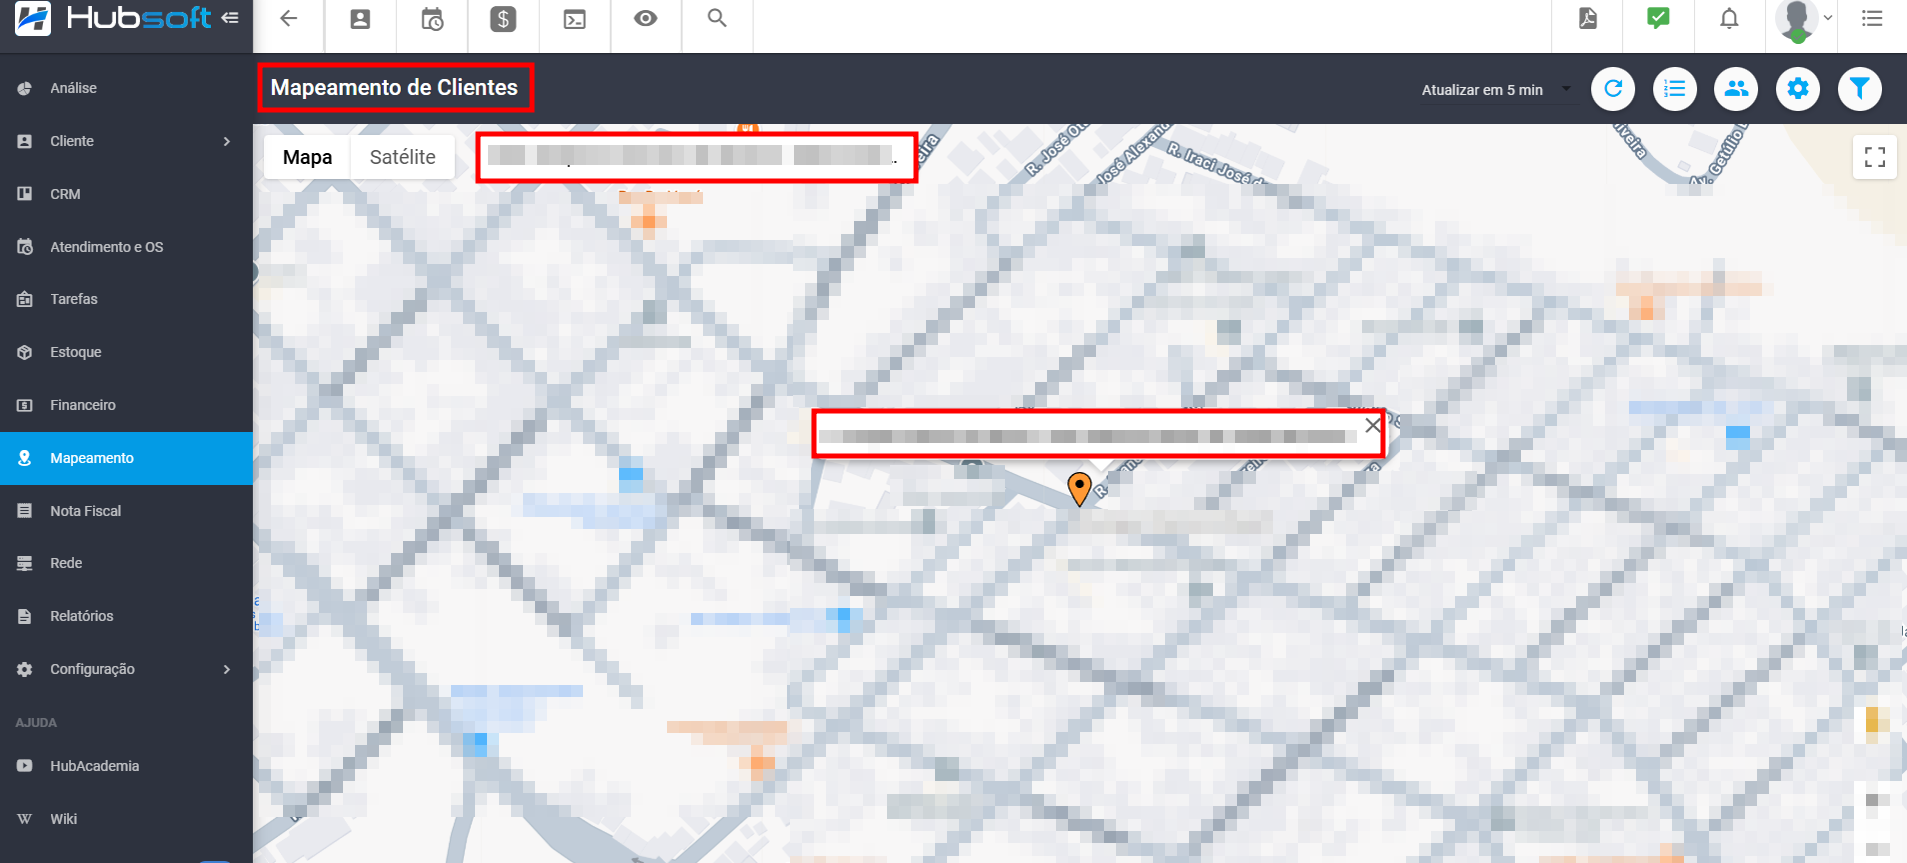Select Mapeamento in sidebar

point(126,458)
